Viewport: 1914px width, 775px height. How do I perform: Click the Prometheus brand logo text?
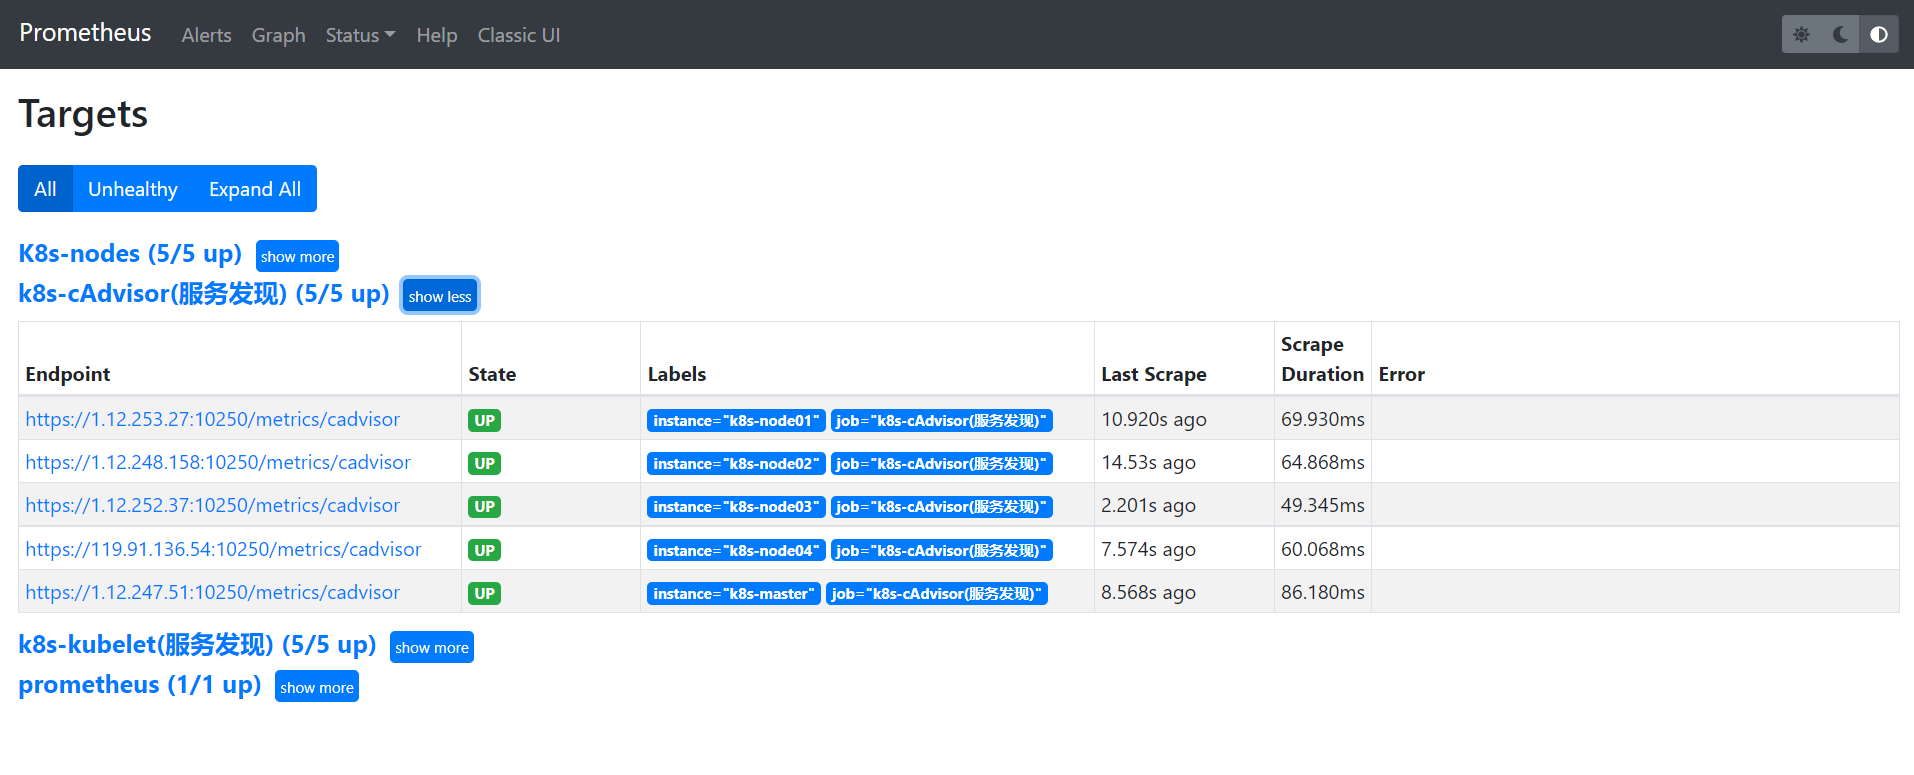pyautogui.click(x=85, y=33)
